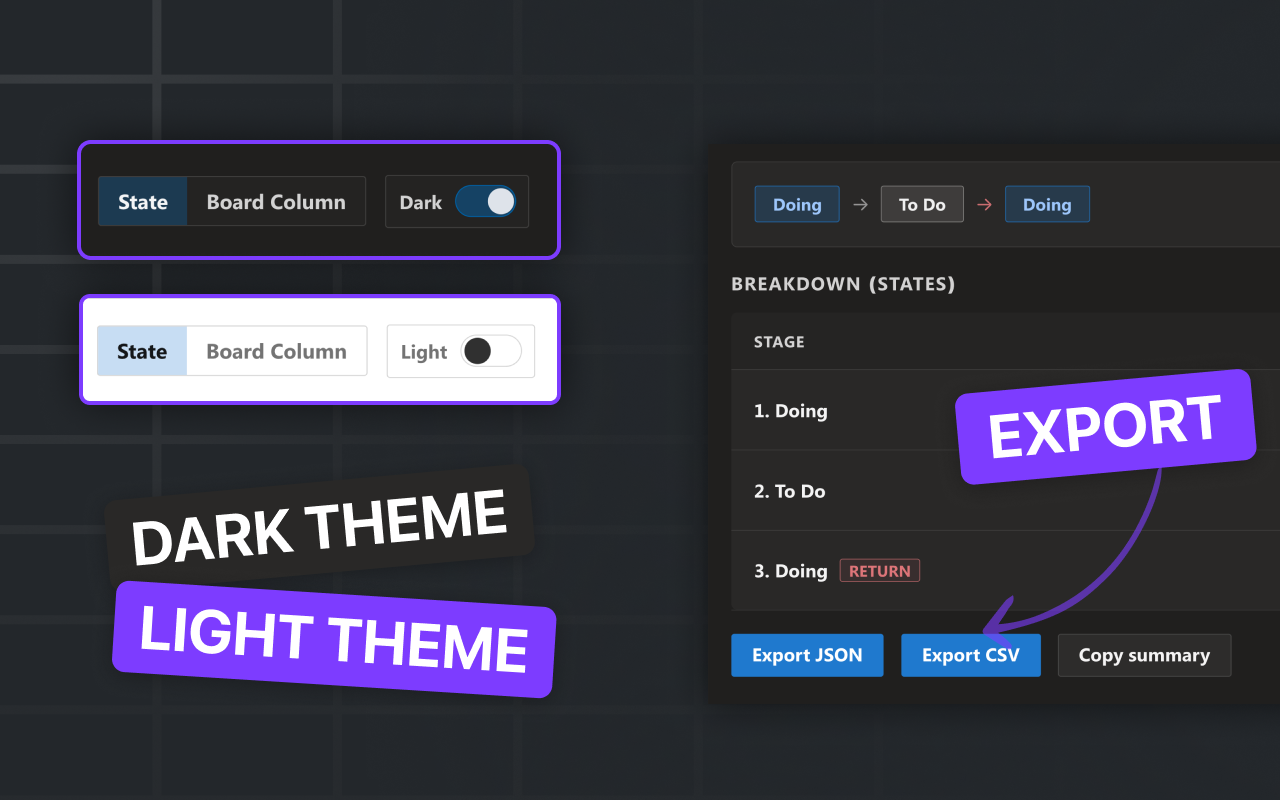Click the To Do chip in the flow path
The width and height of the screenshot is (1280, 800).
(x=921, y=204)
